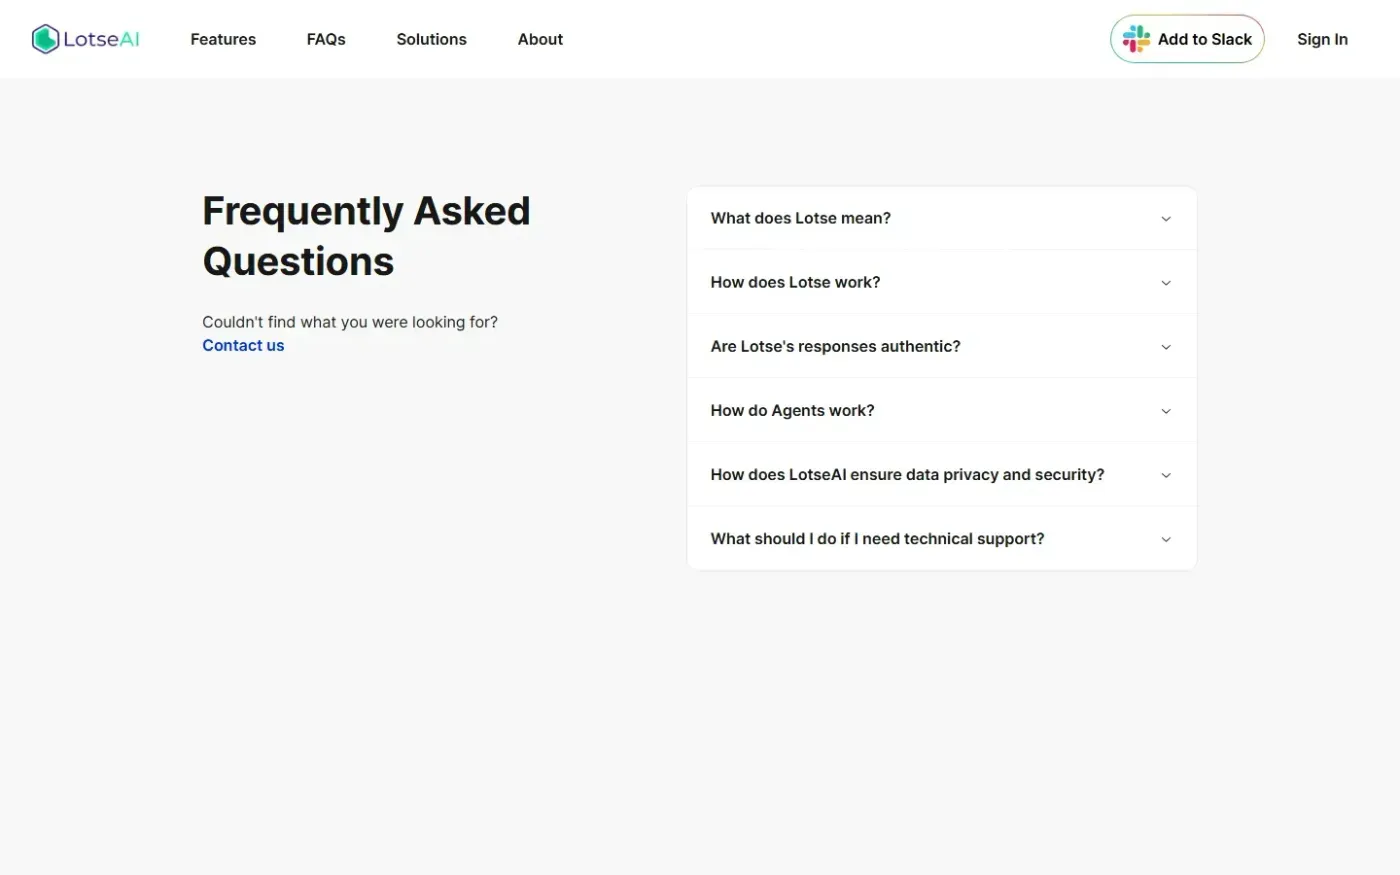Click the Slack logo icon
Screen dimensions: 1400x875
tap(1136, 39)
